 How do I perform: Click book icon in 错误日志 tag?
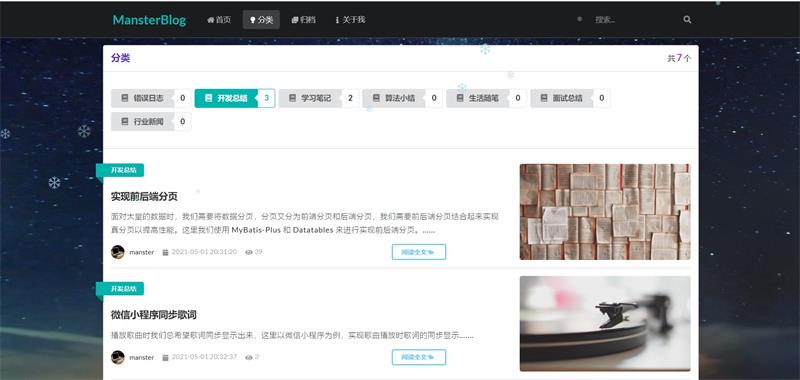tap(124, 98)
